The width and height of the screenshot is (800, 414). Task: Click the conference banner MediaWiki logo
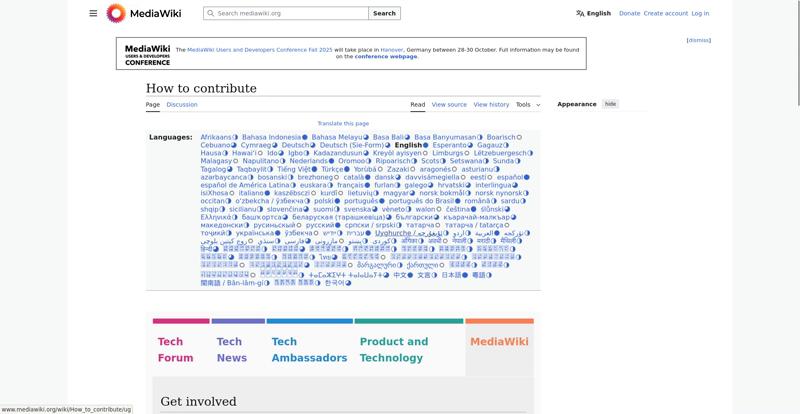(x=147, y=54)
